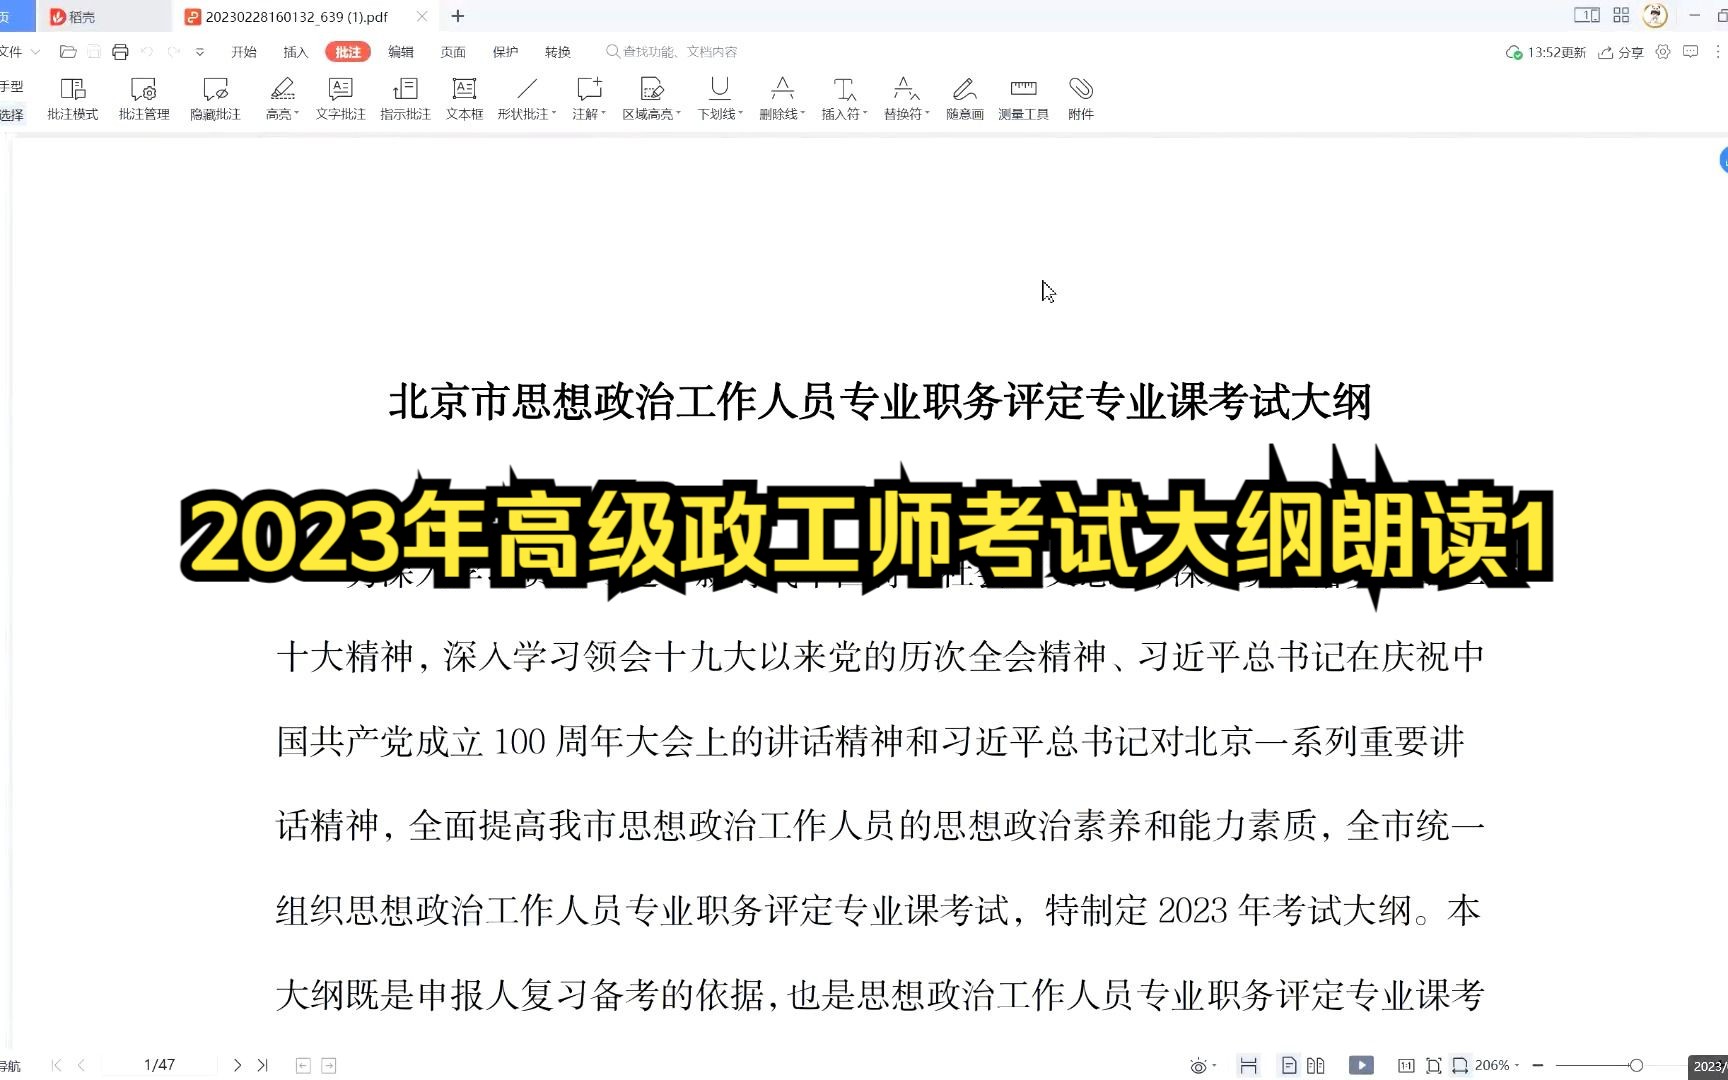This screenshot has height=1080, width=1728.
Task: Go to next page arrow
Action: click(x=237, y=1065)
